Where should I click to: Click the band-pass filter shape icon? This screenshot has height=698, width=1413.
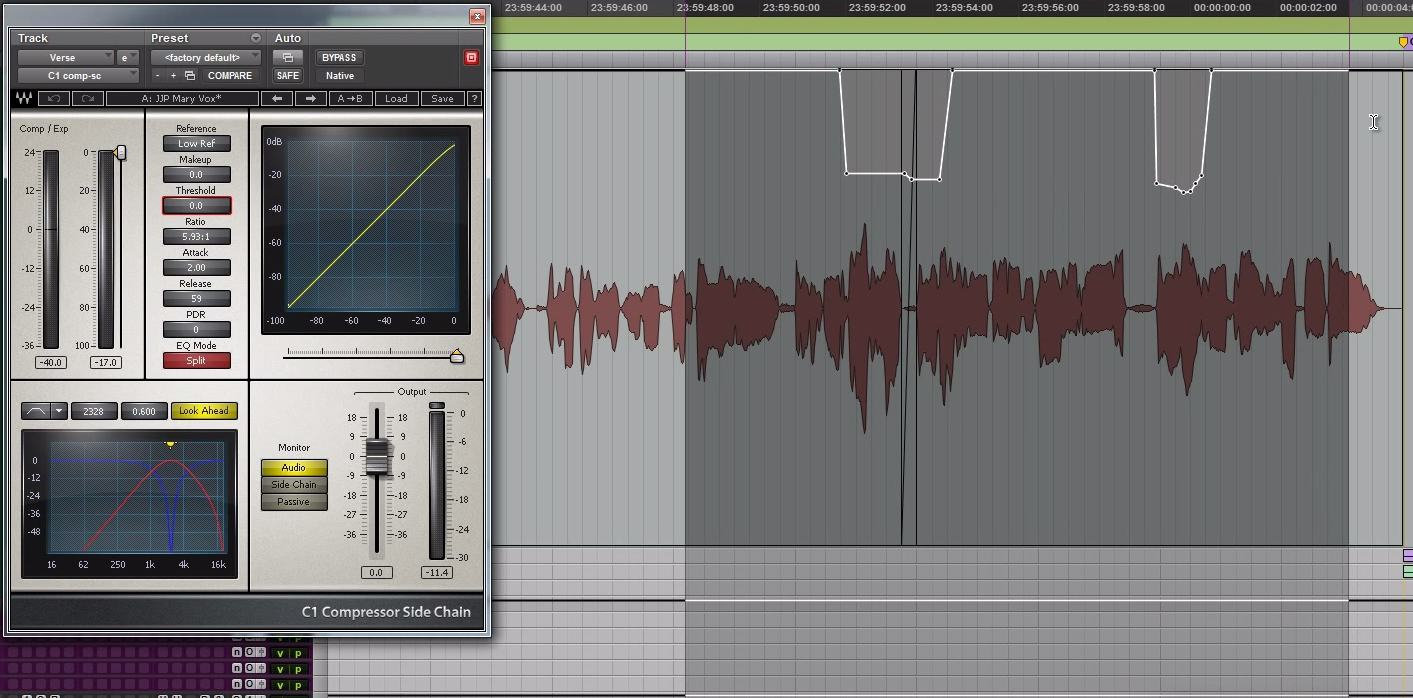pyautogui.click(x=37, y=411)
